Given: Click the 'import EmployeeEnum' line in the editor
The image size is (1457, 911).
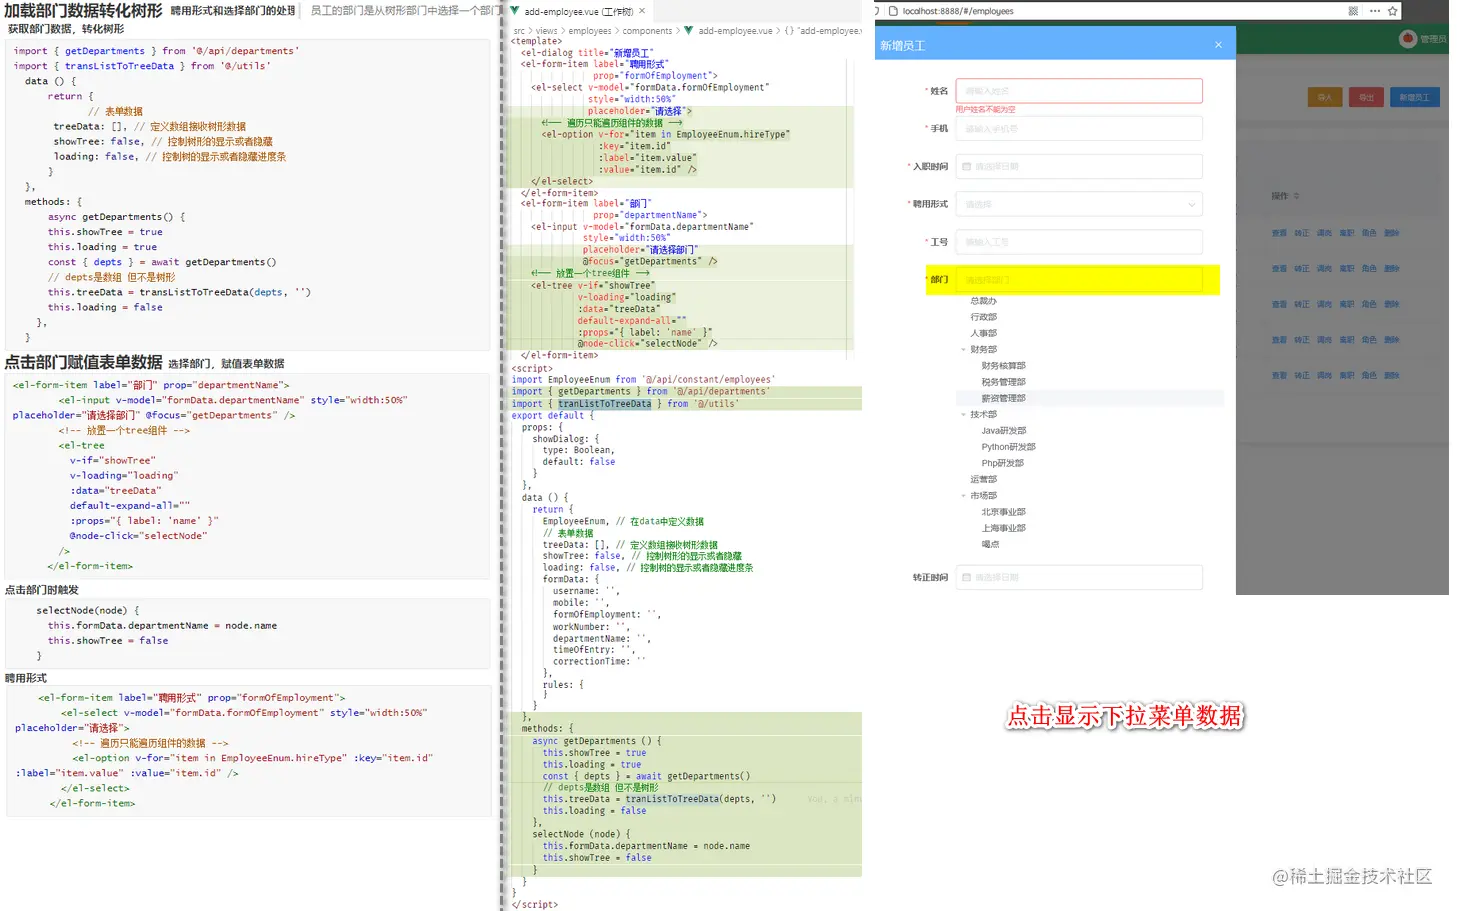Looking at the screenshot, I should pos(641,380).
